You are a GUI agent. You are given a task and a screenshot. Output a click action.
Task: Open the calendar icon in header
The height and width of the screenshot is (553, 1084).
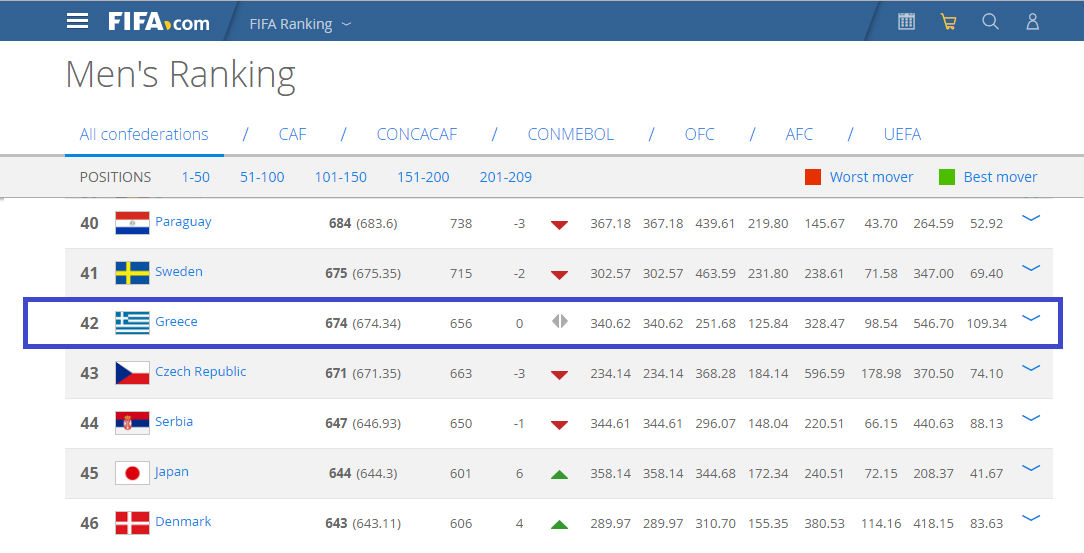coord(906,21)
